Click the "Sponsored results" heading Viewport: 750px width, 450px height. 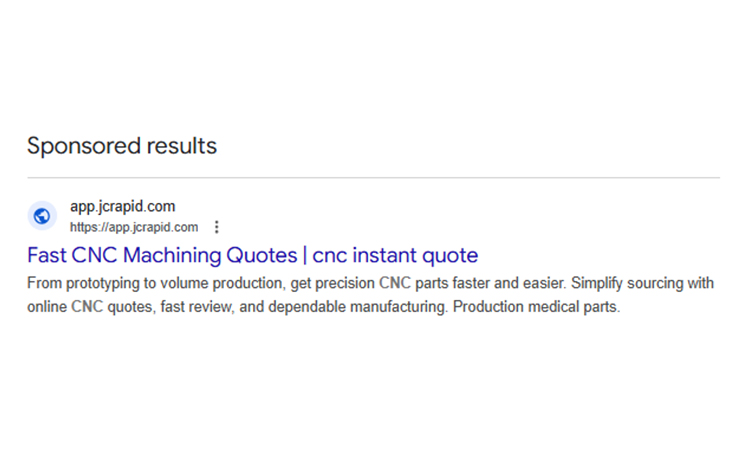(121, 146)
